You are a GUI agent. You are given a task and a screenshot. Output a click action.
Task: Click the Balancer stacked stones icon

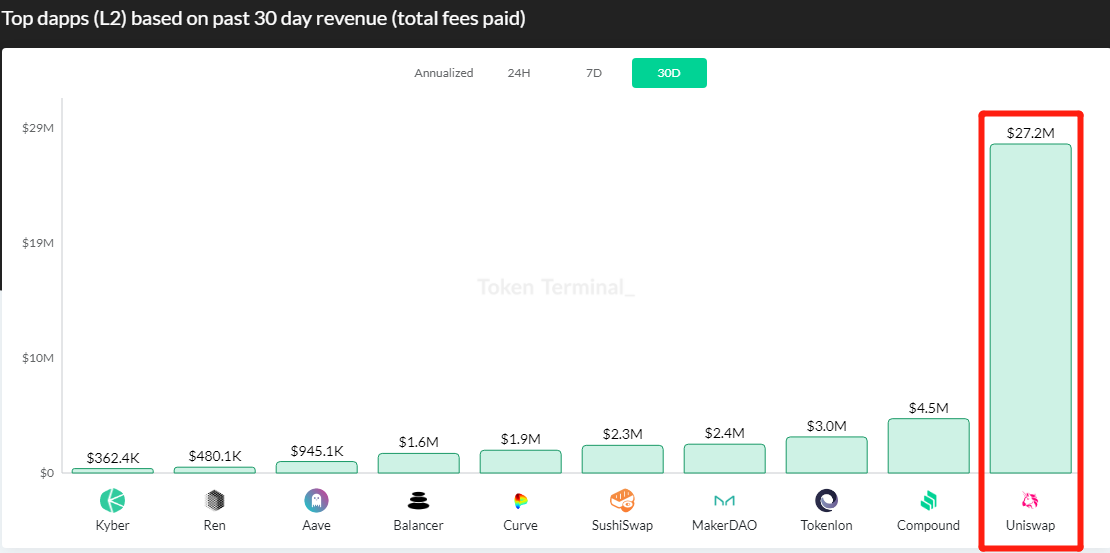418,501
